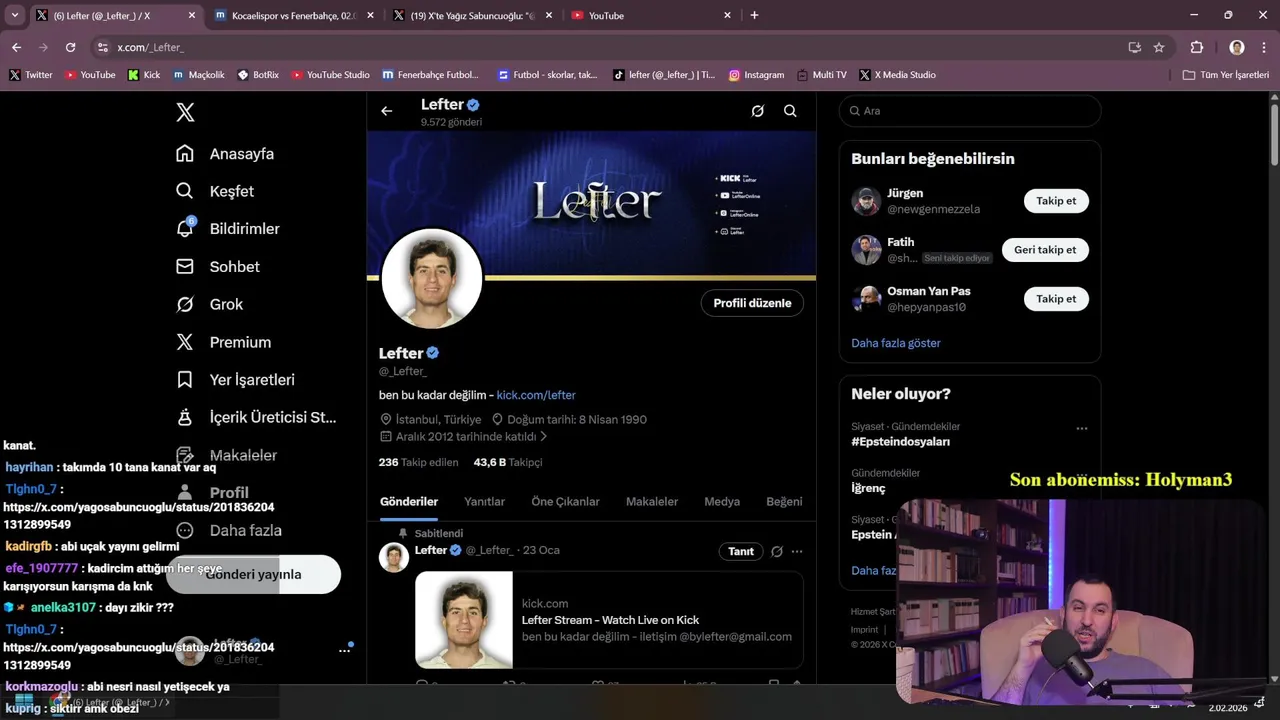Open İçerik Üreticisi Stüdyosu icon

tap(185, 417)
